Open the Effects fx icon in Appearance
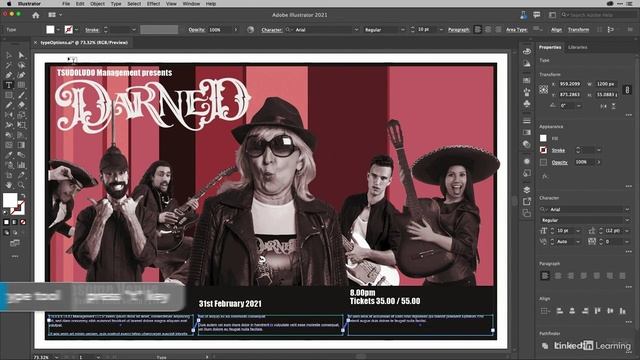The width and height of the screenshot is (640, 360). pos(545,176)
